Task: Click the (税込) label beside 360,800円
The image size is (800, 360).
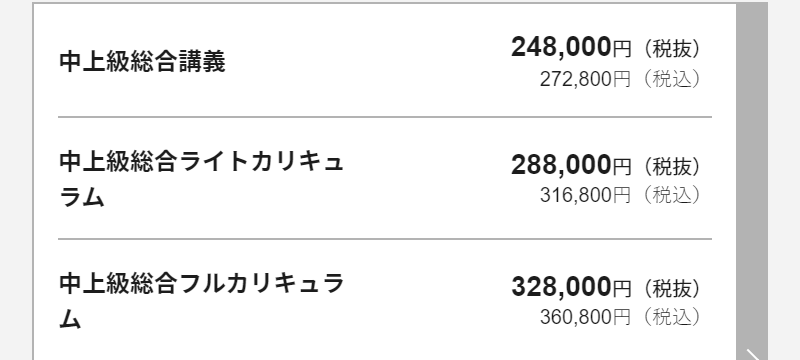Action: click(671, 317)
